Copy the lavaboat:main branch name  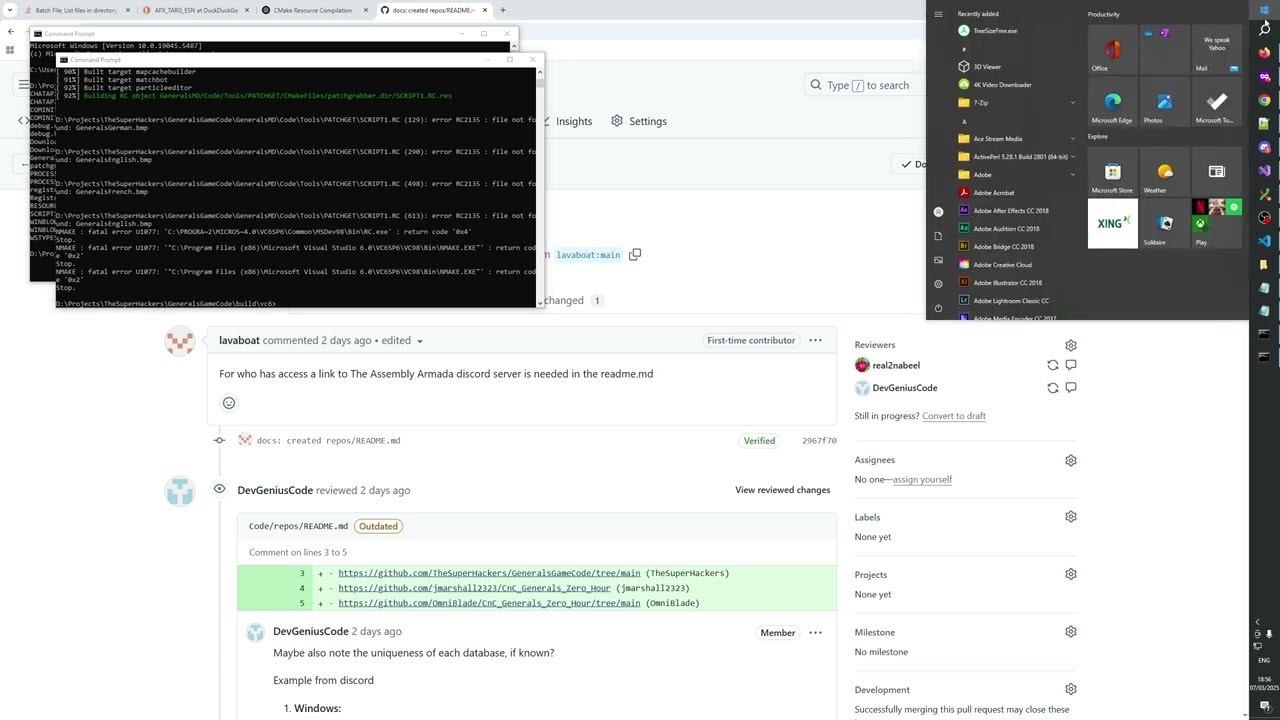635,255
